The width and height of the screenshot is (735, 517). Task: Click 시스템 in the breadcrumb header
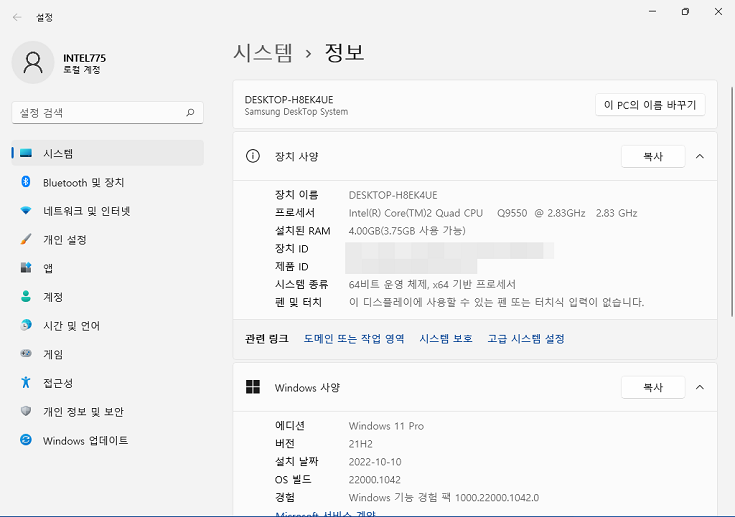pos(263,52)
